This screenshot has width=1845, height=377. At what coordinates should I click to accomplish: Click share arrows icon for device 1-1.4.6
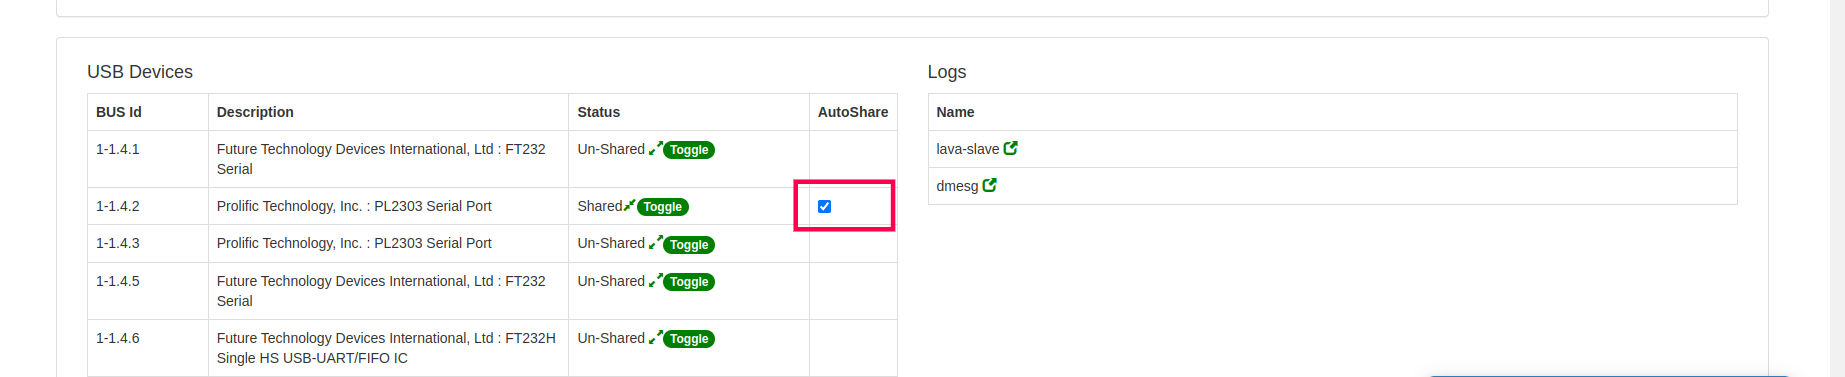(x=655, y=338)
